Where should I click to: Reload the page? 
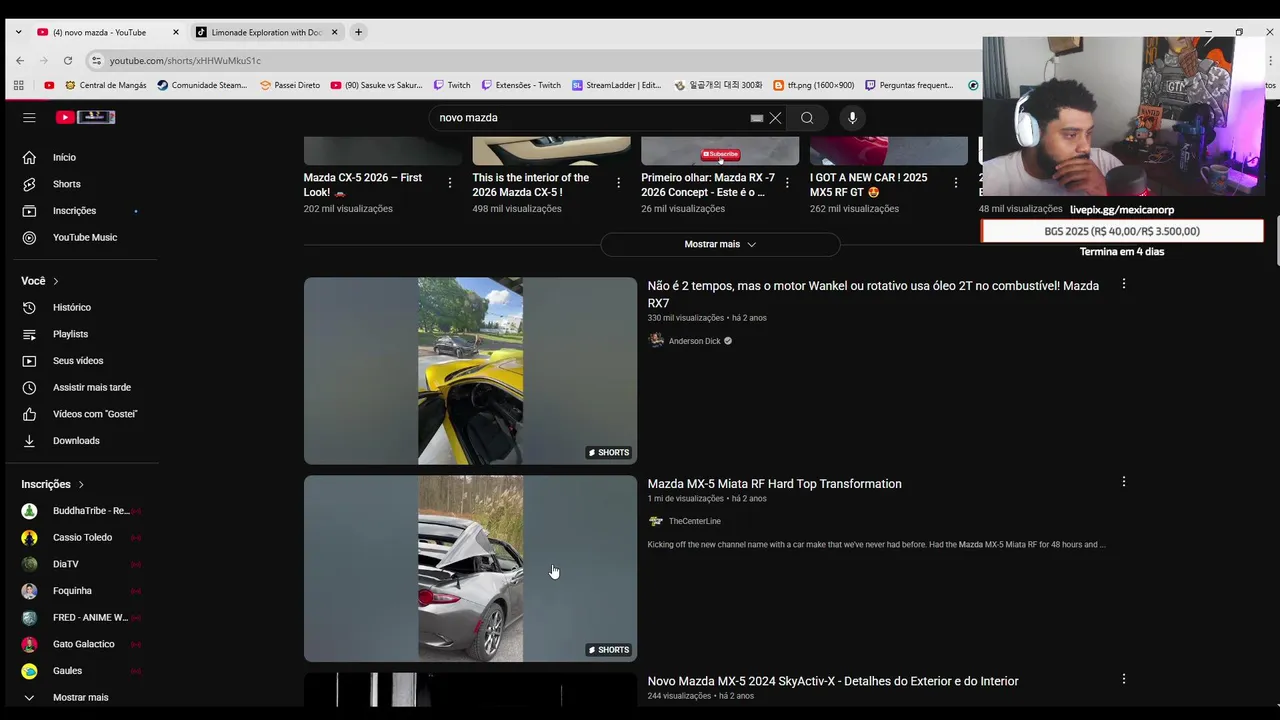point(67,61)
